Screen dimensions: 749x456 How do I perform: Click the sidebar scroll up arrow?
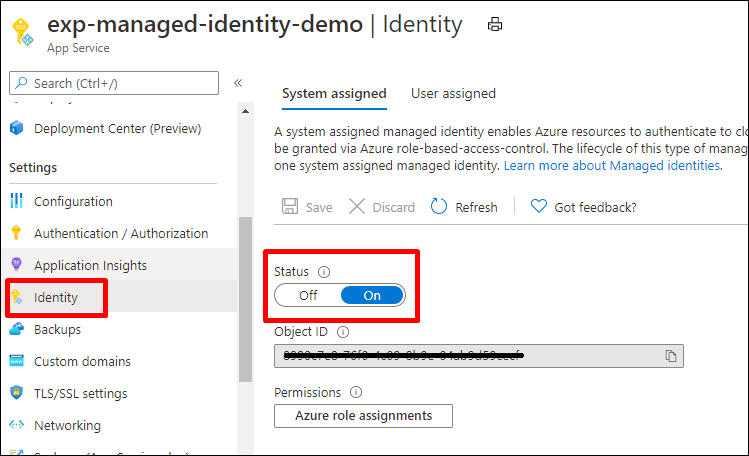pos(246,111)
